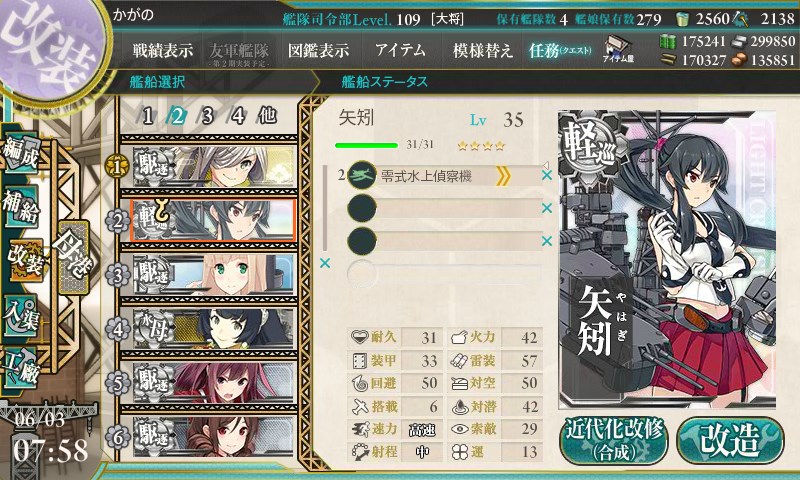Clear the second equipment slot X
Screen dimensions: 800x480
tap(546, 208)
